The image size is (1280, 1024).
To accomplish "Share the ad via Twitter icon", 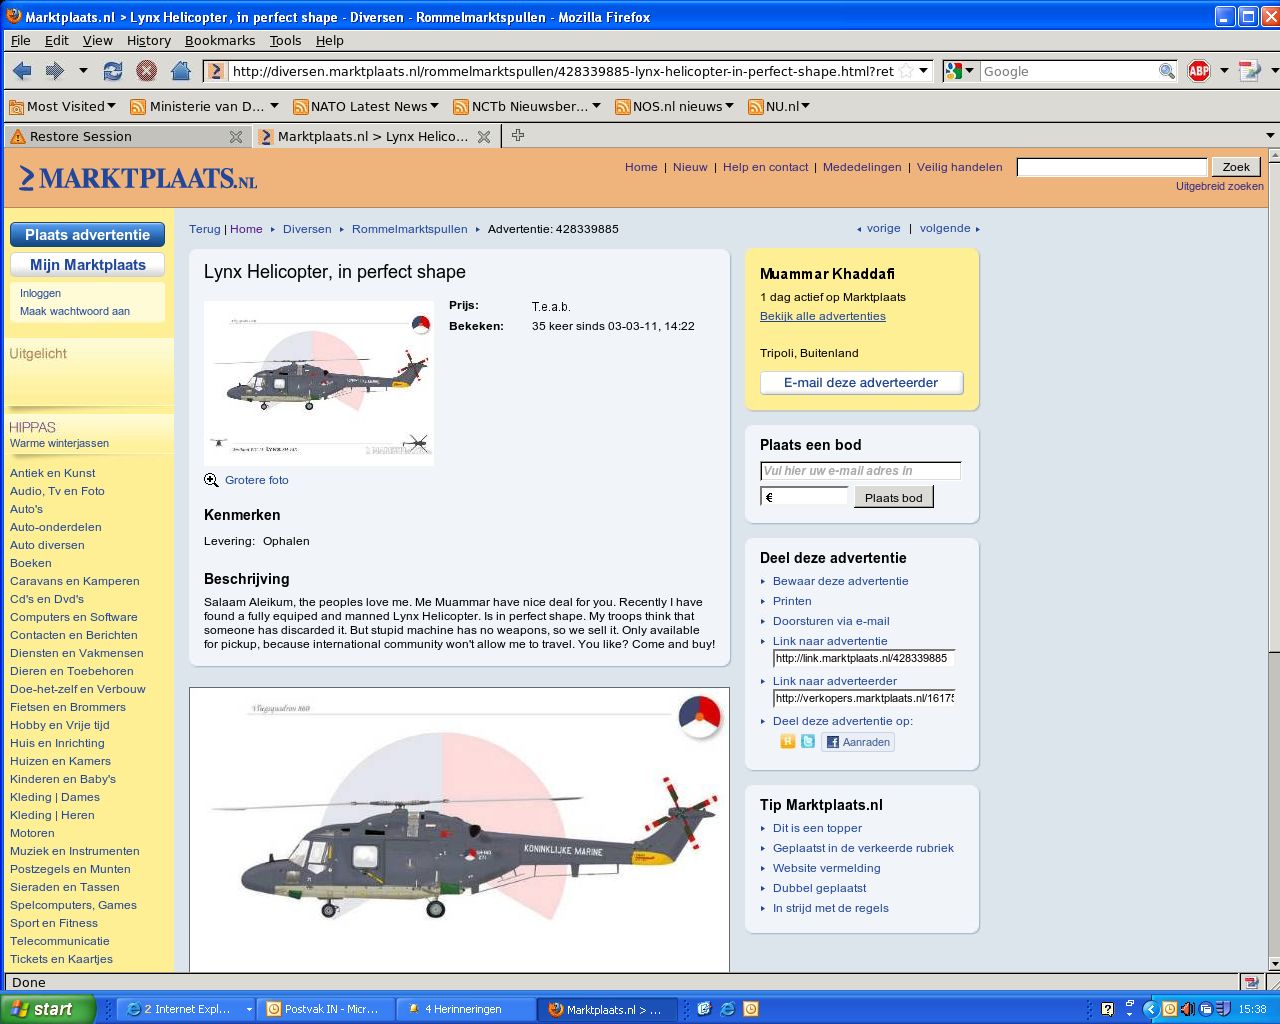I will (808, 741).
